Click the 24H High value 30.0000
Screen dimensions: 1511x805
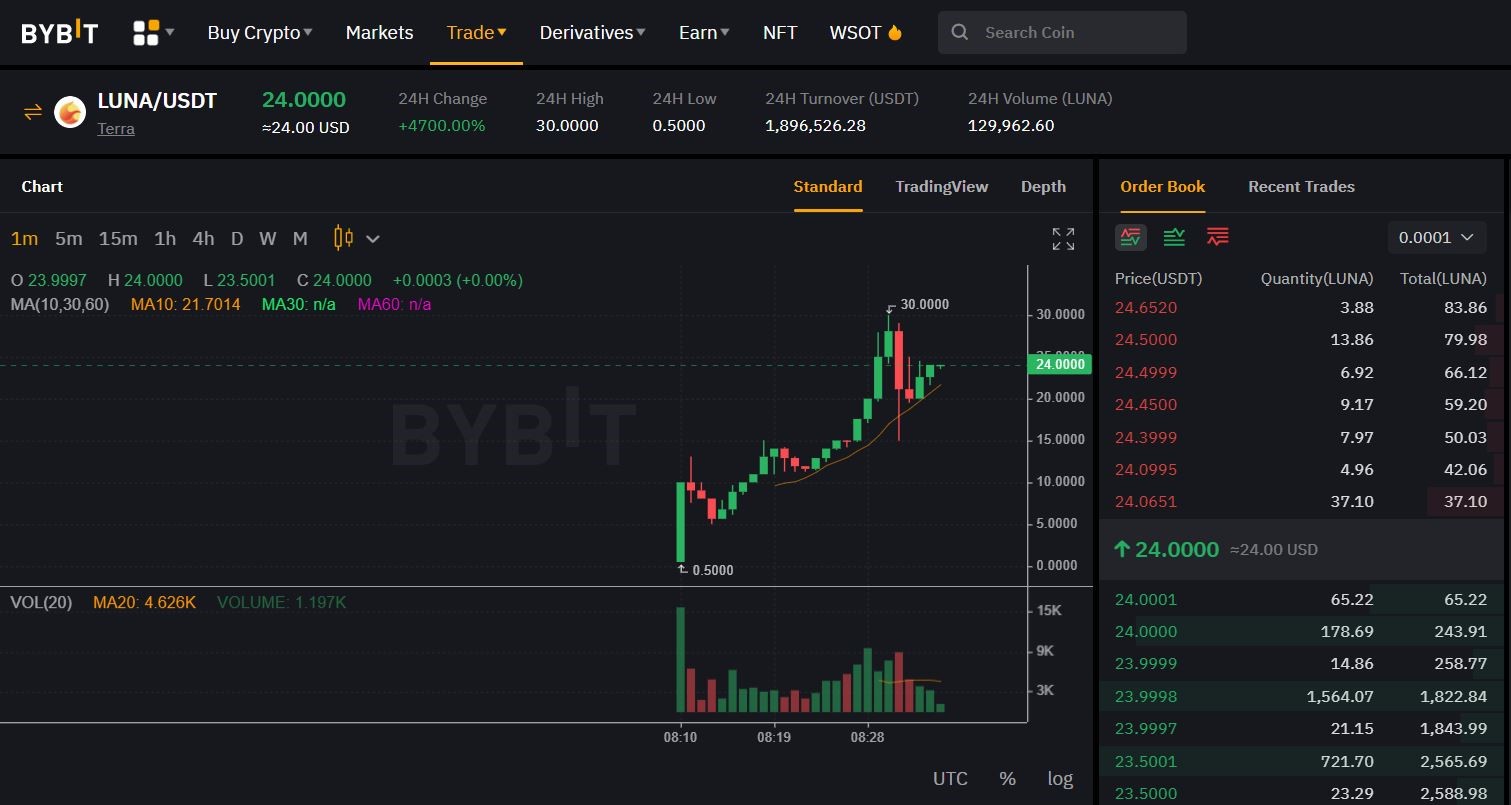pyautogui.click(x=567, y=126)
